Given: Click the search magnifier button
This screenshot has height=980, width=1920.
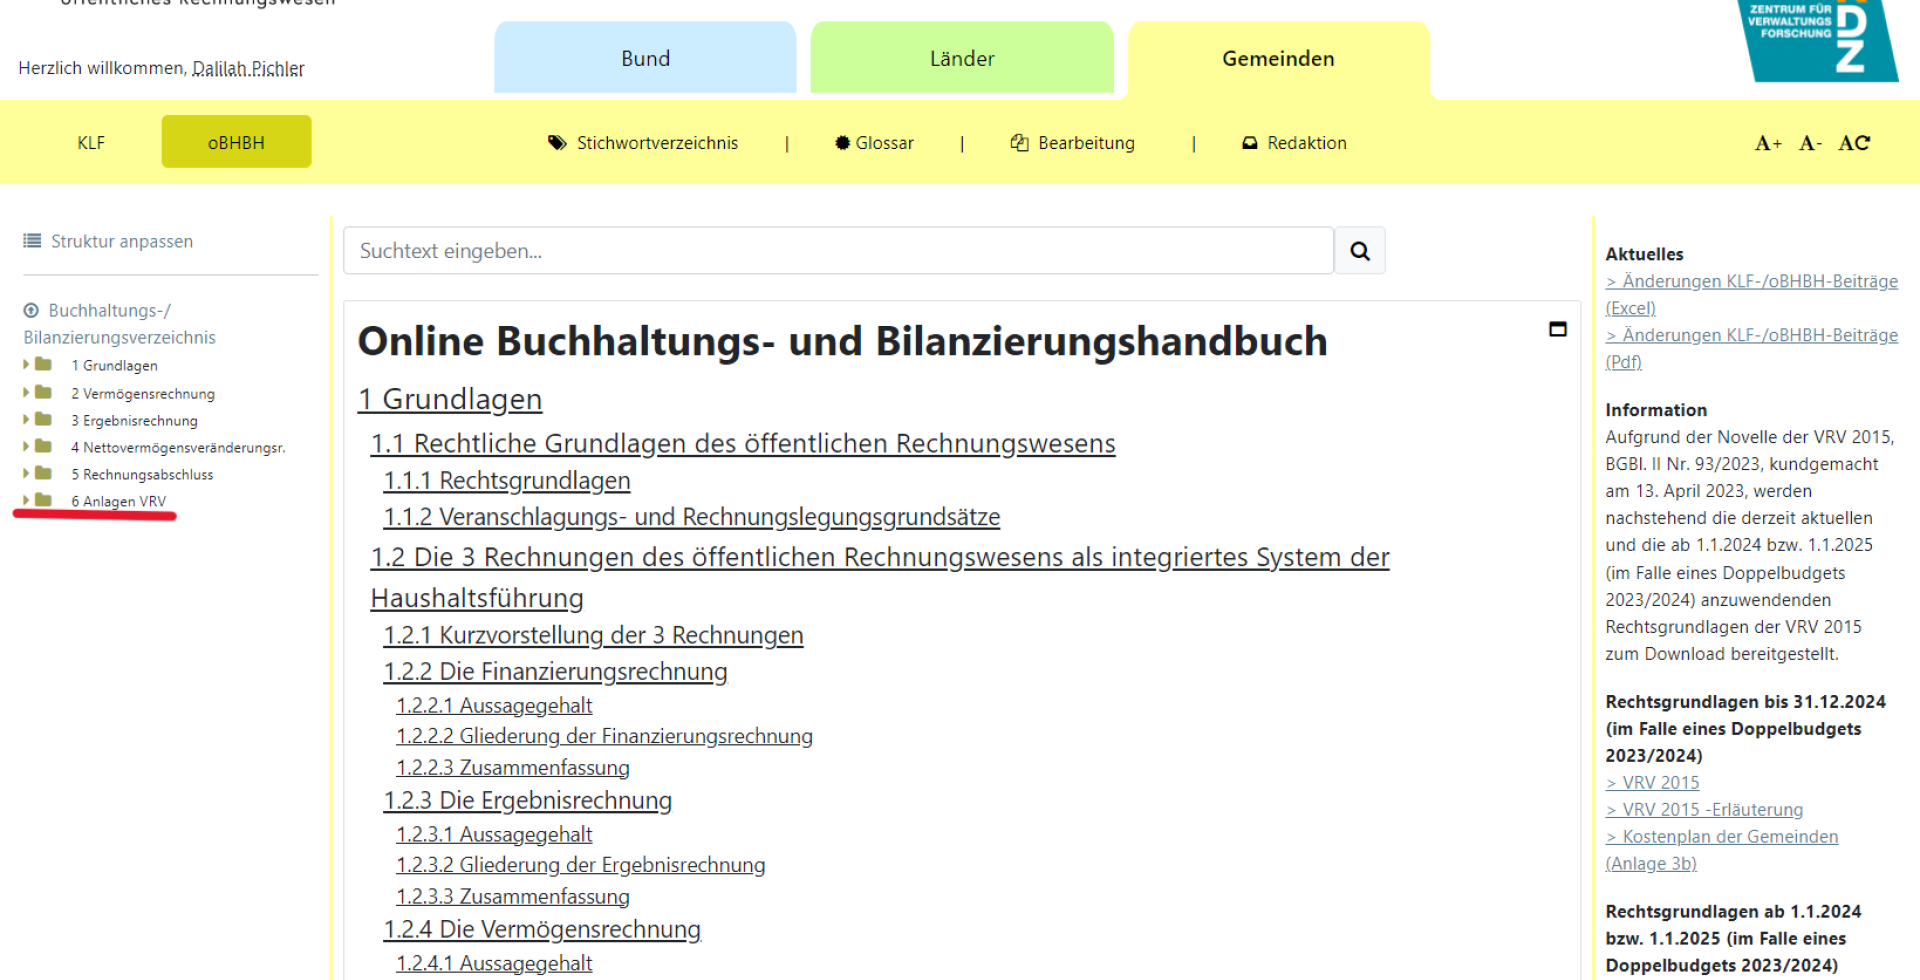Looking at the screenshot, I should click(1359, 251).
